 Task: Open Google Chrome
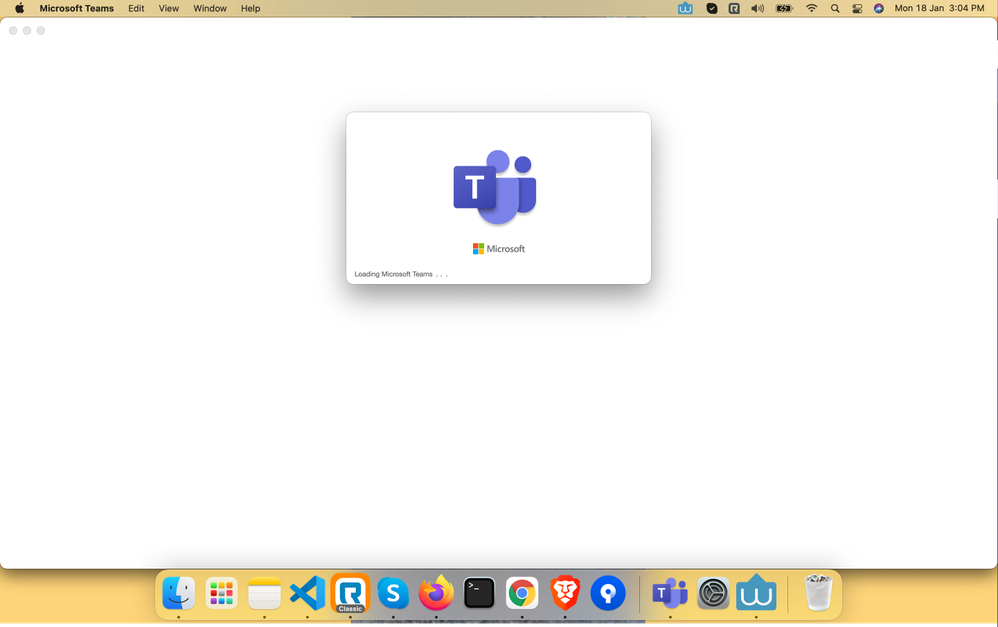pyautogui.click(x=522, y=593)
